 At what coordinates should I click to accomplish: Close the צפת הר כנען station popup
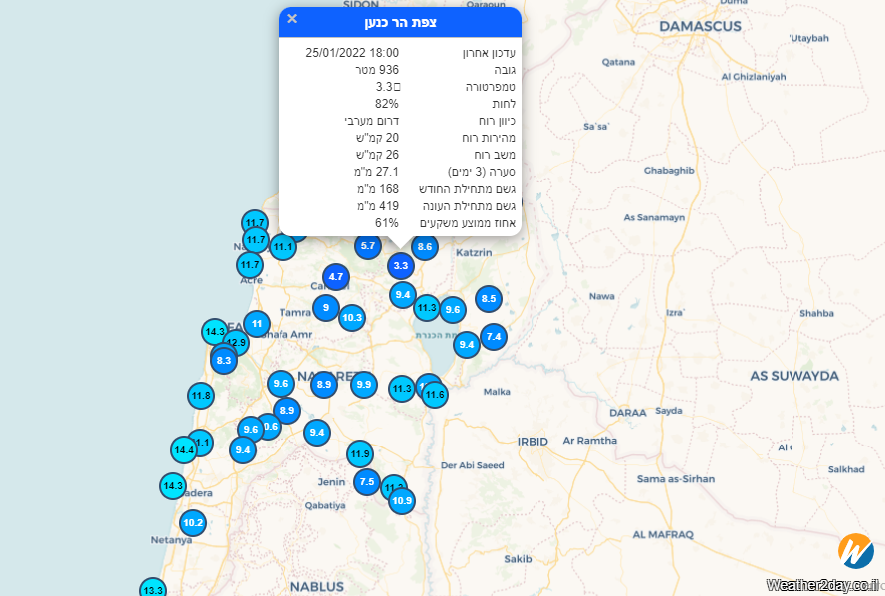(292, 19)
